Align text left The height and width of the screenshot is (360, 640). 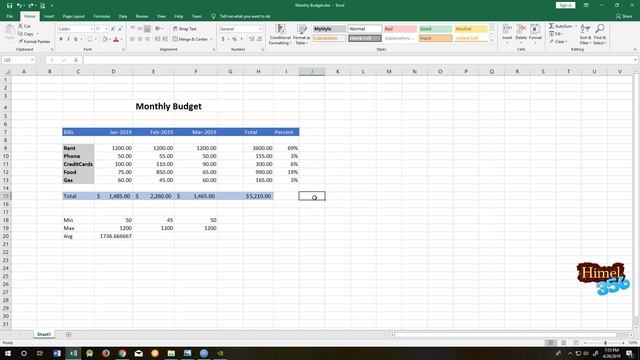click(132, 39)
